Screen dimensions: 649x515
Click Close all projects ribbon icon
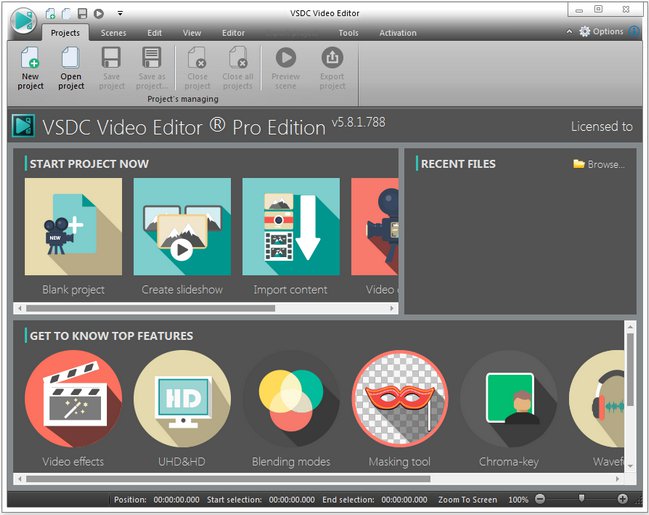(238, 58)
